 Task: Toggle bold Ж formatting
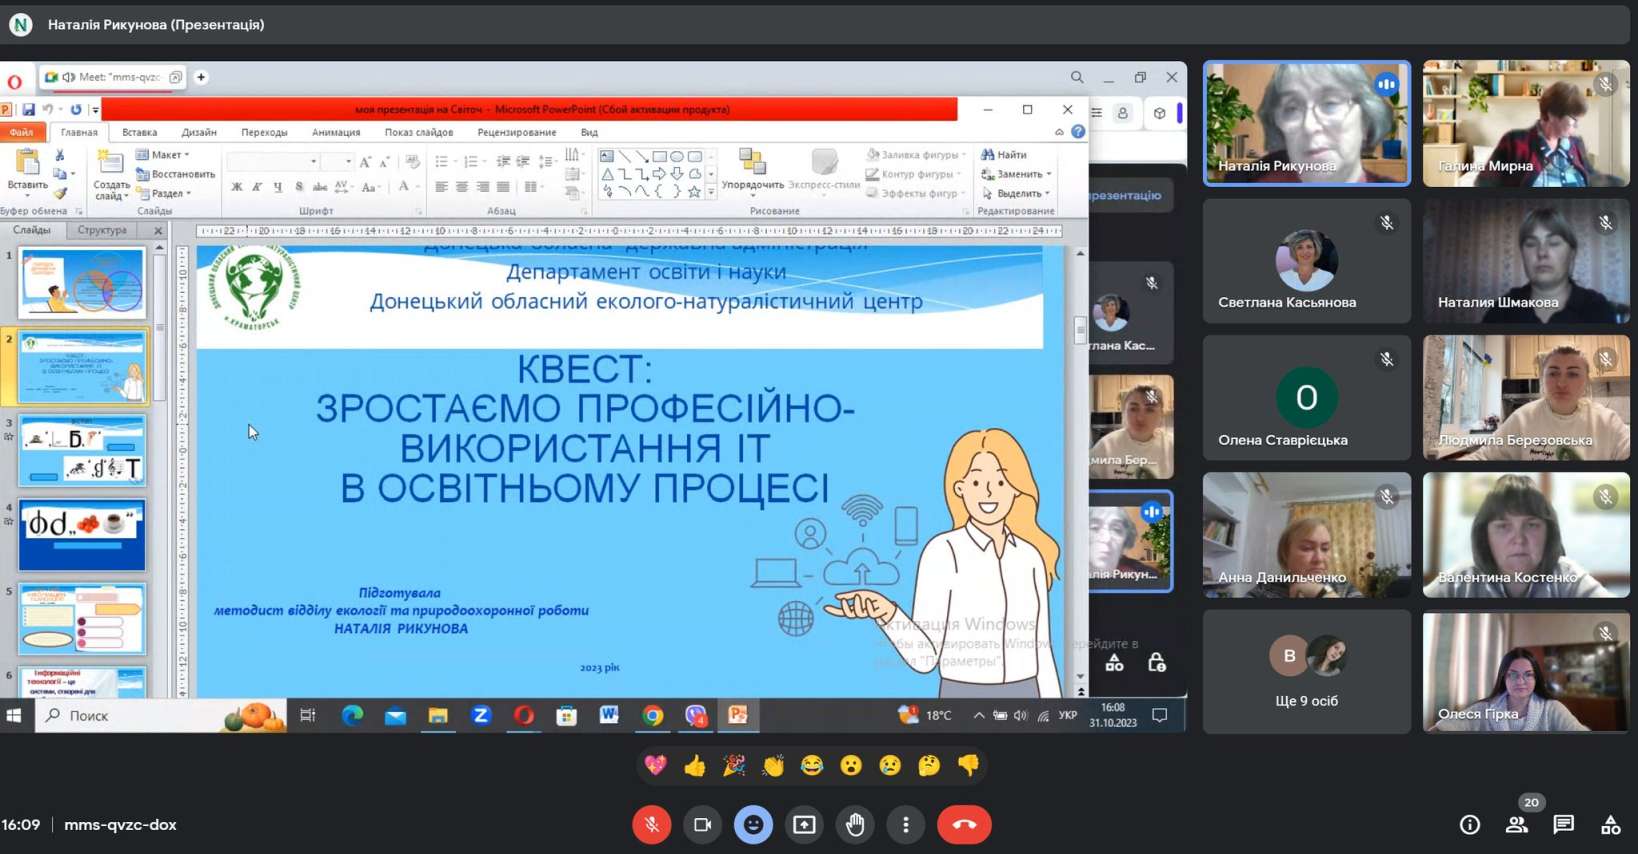click(237, 187)
